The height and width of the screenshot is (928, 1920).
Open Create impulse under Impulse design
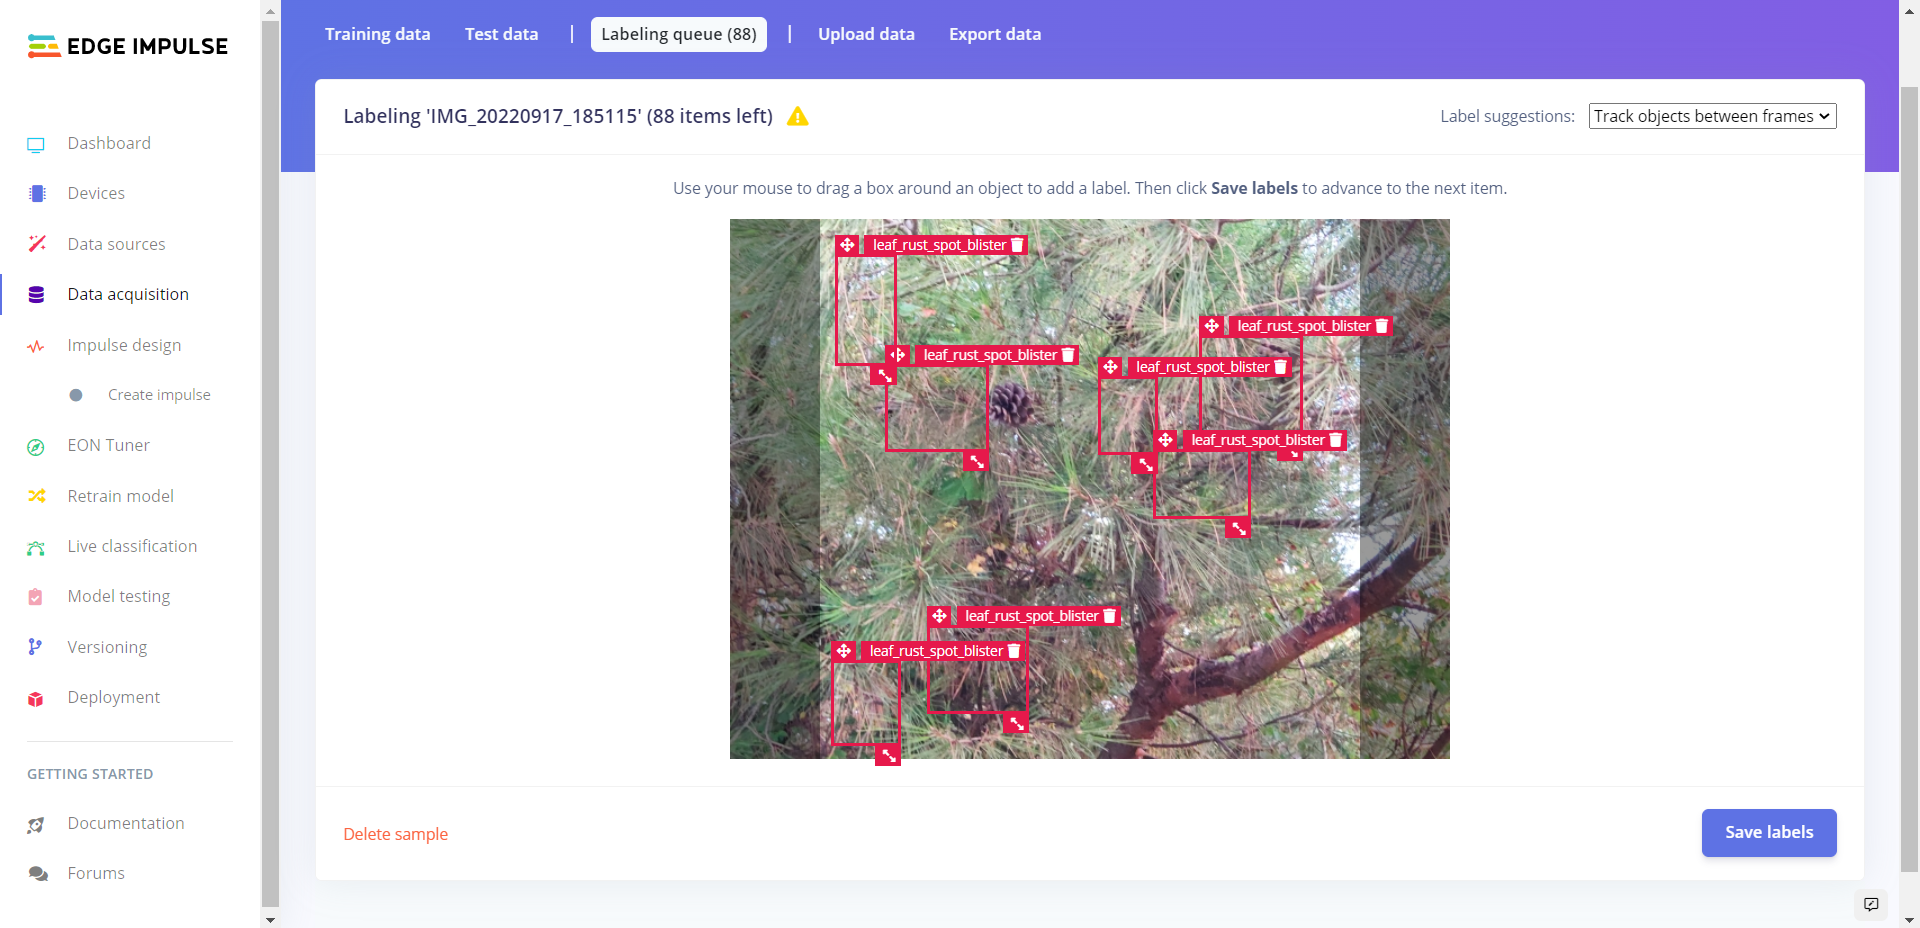point(159,395)
